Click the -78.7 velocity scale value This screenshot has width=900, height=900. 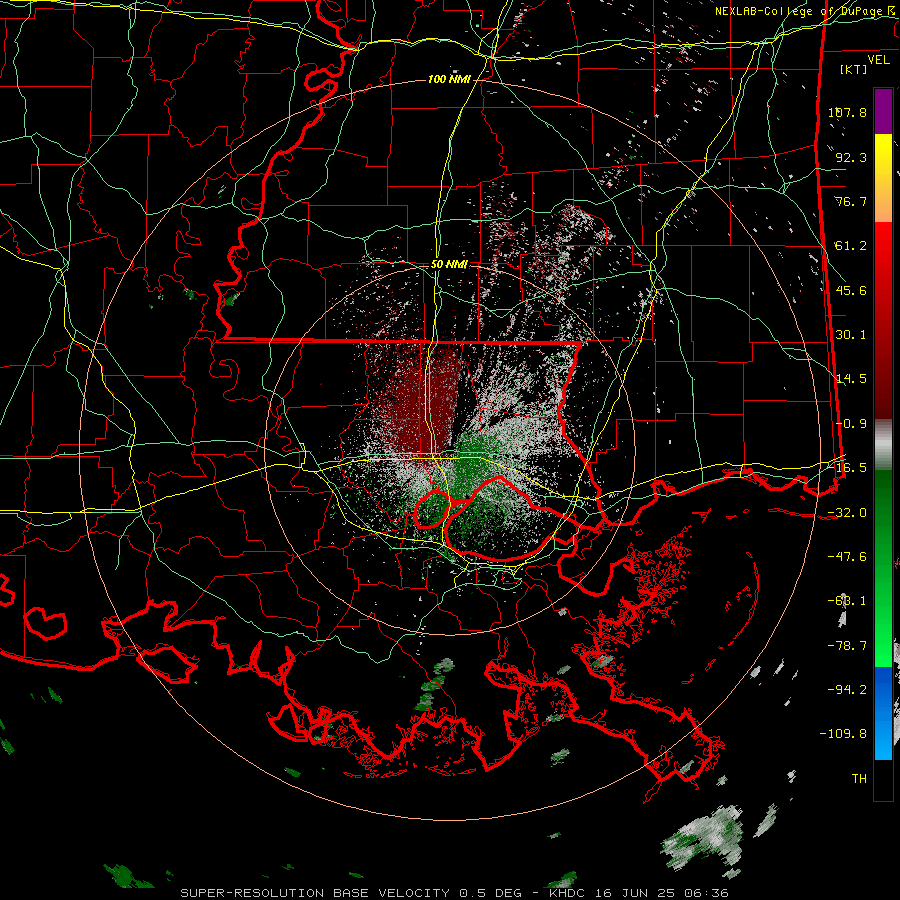(x=847, y=646)
